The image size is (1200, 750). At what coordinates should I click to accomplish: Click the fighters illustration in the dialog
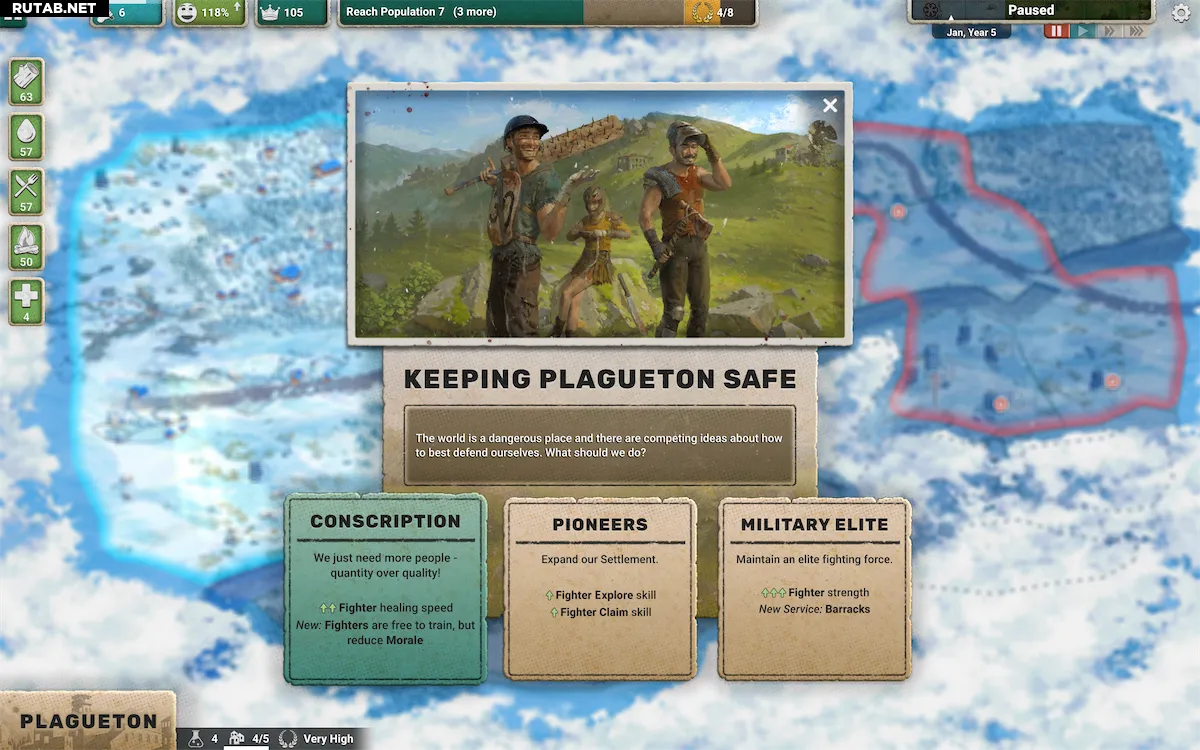pos(600,214)
